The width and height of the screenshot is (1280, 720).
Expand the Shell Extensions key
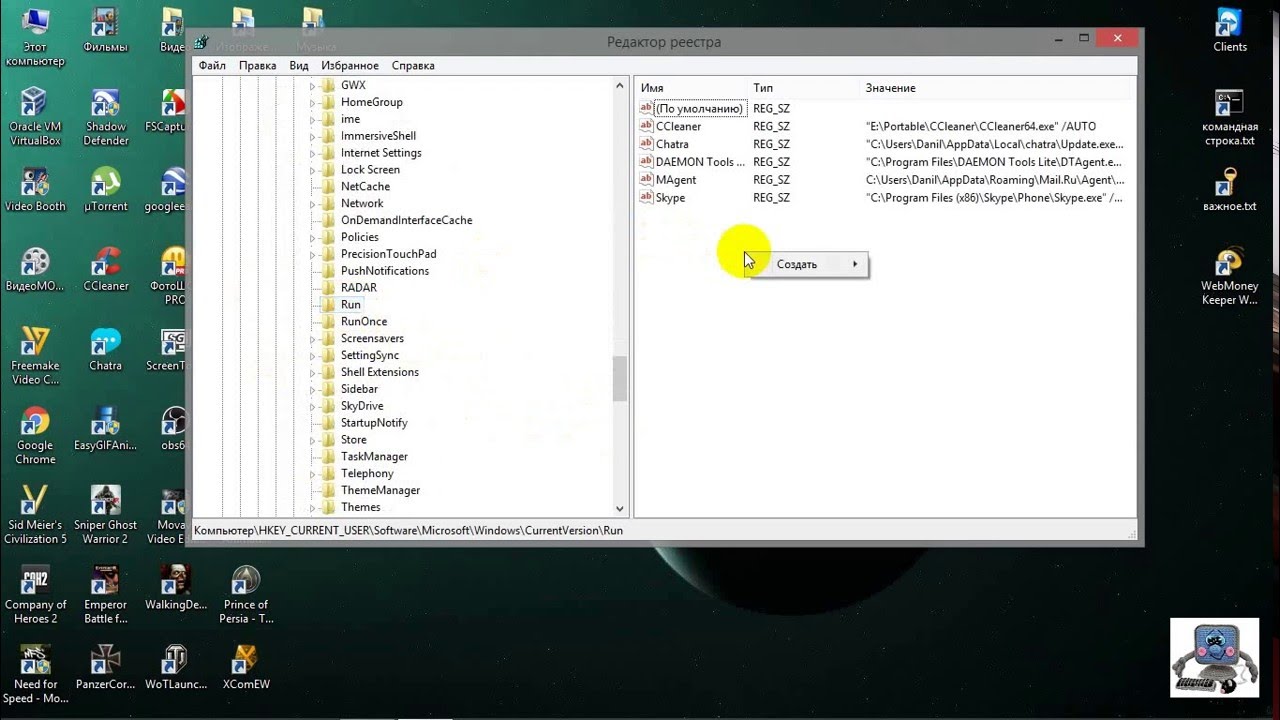[x=312, y=372]
